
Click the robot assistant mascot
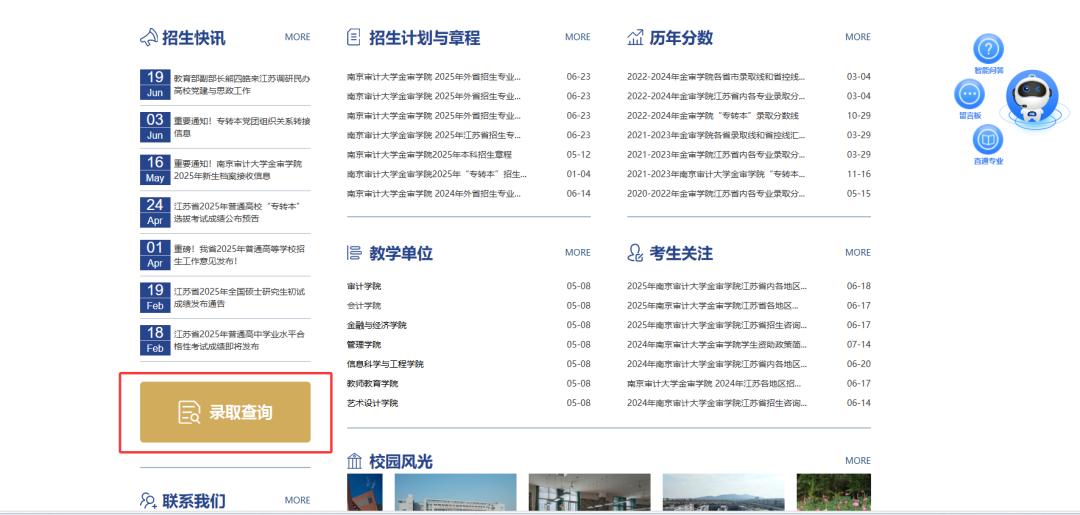coord(1030,96)
